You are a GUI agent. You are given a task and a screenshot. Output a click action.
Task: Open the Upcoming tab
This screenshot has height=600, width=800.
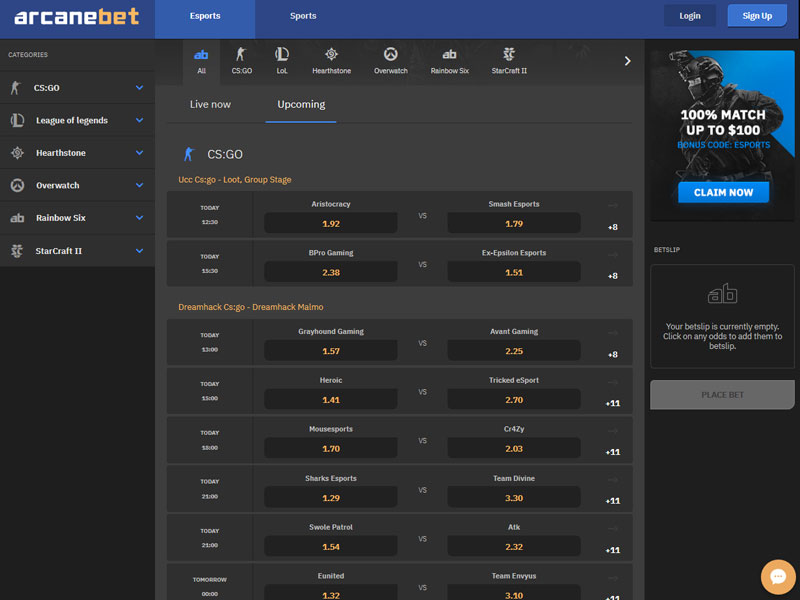(301, 105)
